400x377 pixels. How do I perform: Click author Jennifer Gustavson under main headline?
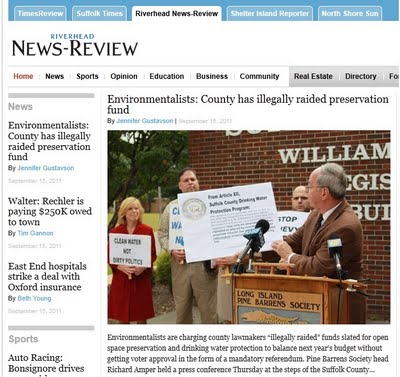coord(145,121)
